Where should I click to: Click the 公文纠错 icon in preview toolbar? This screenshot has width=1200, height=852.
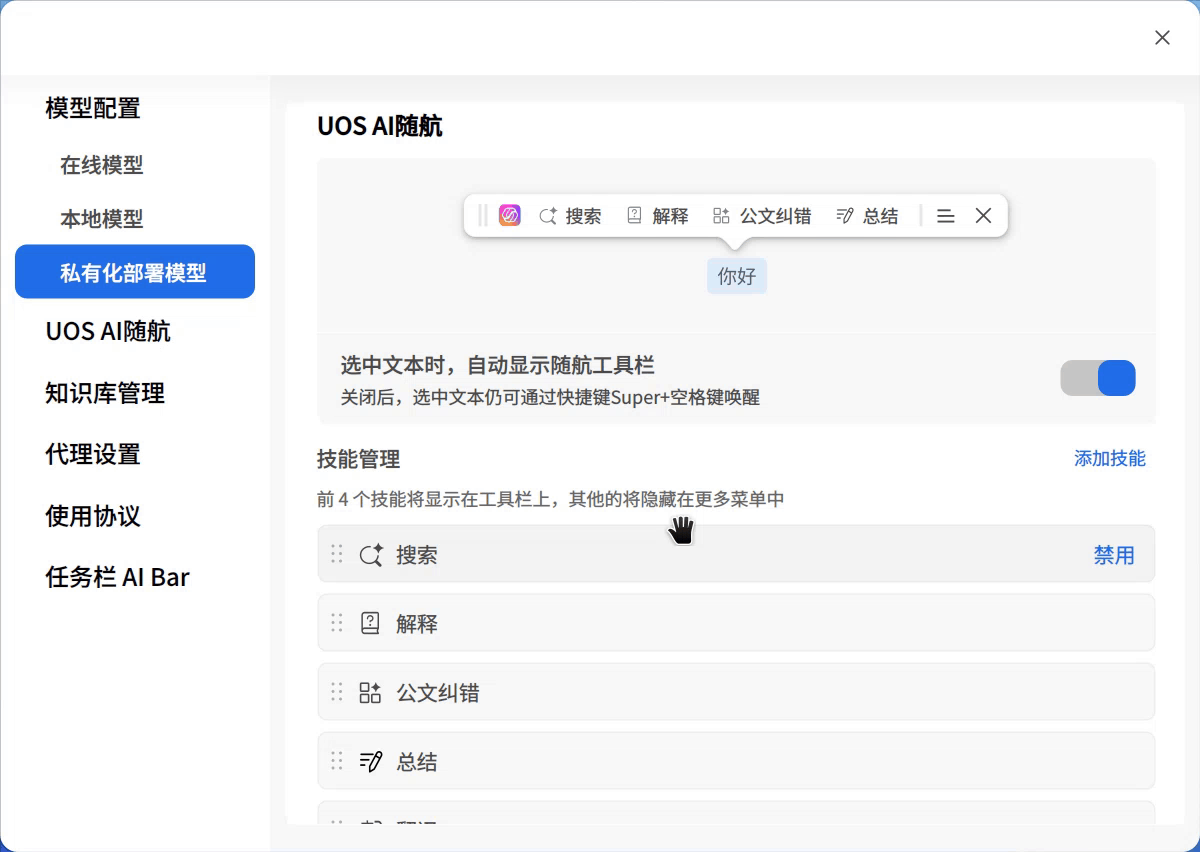[x=721, y=216]
